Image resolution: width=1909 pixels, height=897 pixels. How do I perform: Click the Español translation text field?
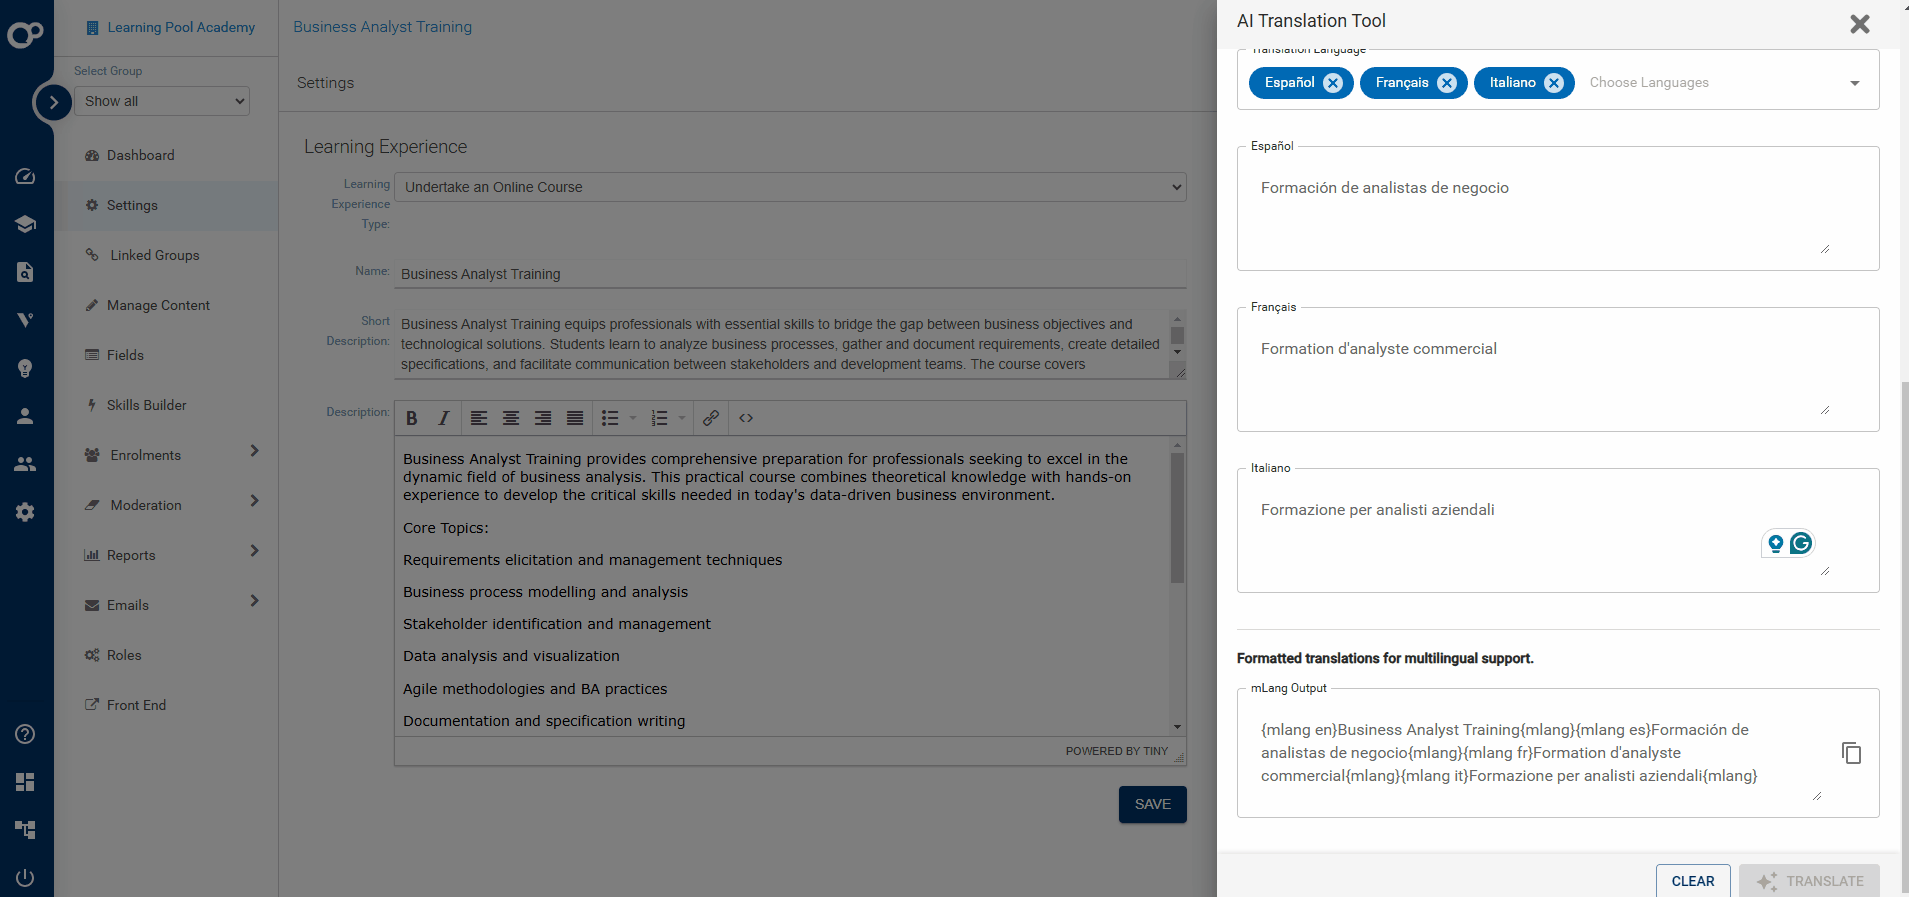coord(1540,210)
